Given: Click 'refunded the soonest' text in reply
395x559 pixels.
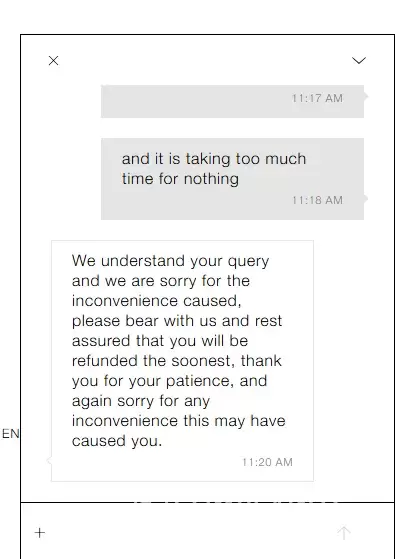Looking at the screenshot, I should (152, 361).
